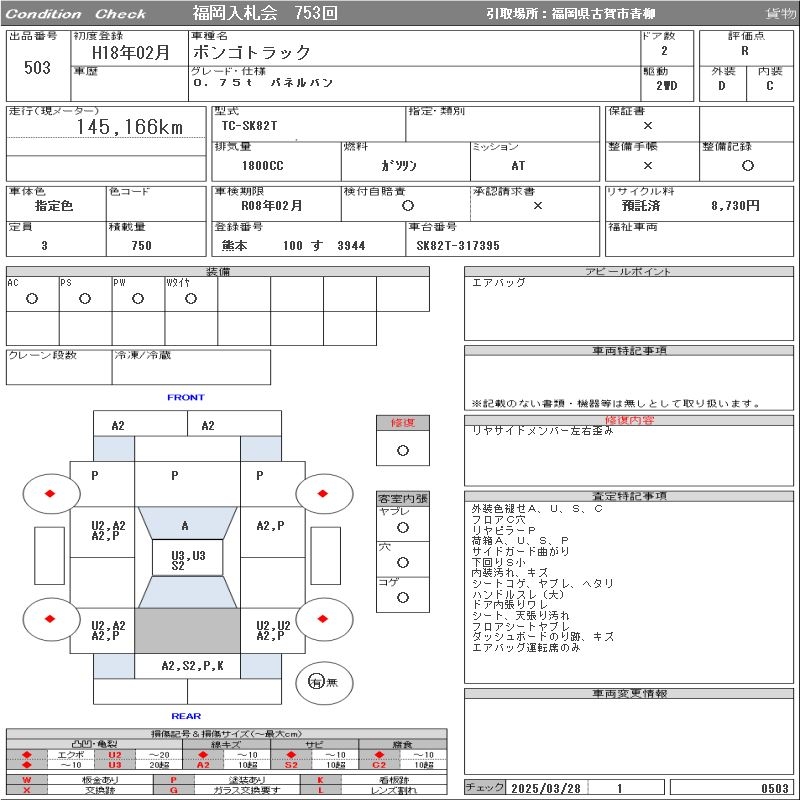The image size is (800, 800).
Task: Click the load capacity 750
Action: (x=141, y=245)
